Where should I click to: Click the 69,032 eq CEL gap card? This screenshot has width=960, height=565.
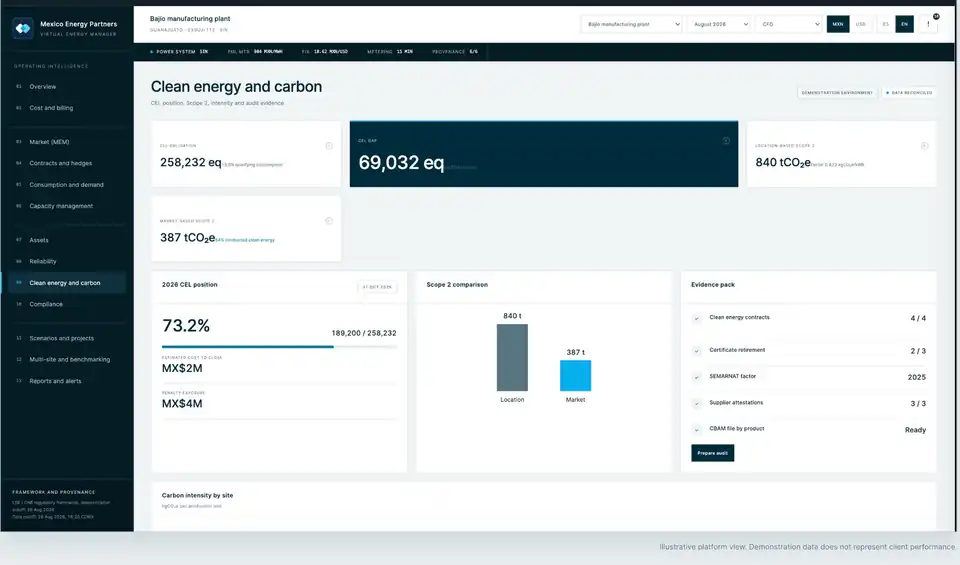(x=544, y=154)
